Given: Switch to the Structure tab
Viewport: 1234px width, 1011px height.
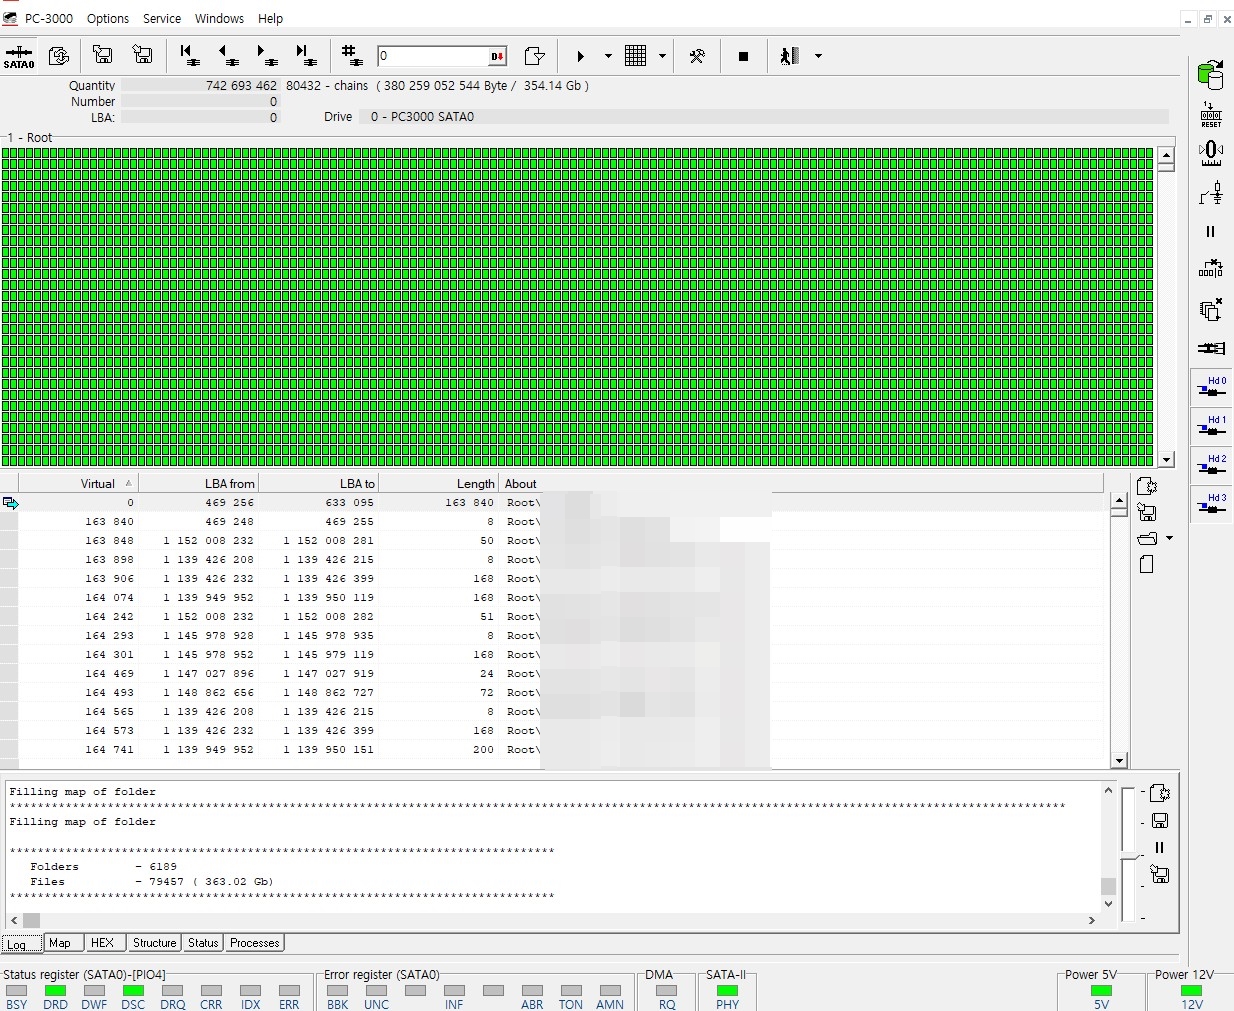Looking at the screenshot, I should pos(154,943).
